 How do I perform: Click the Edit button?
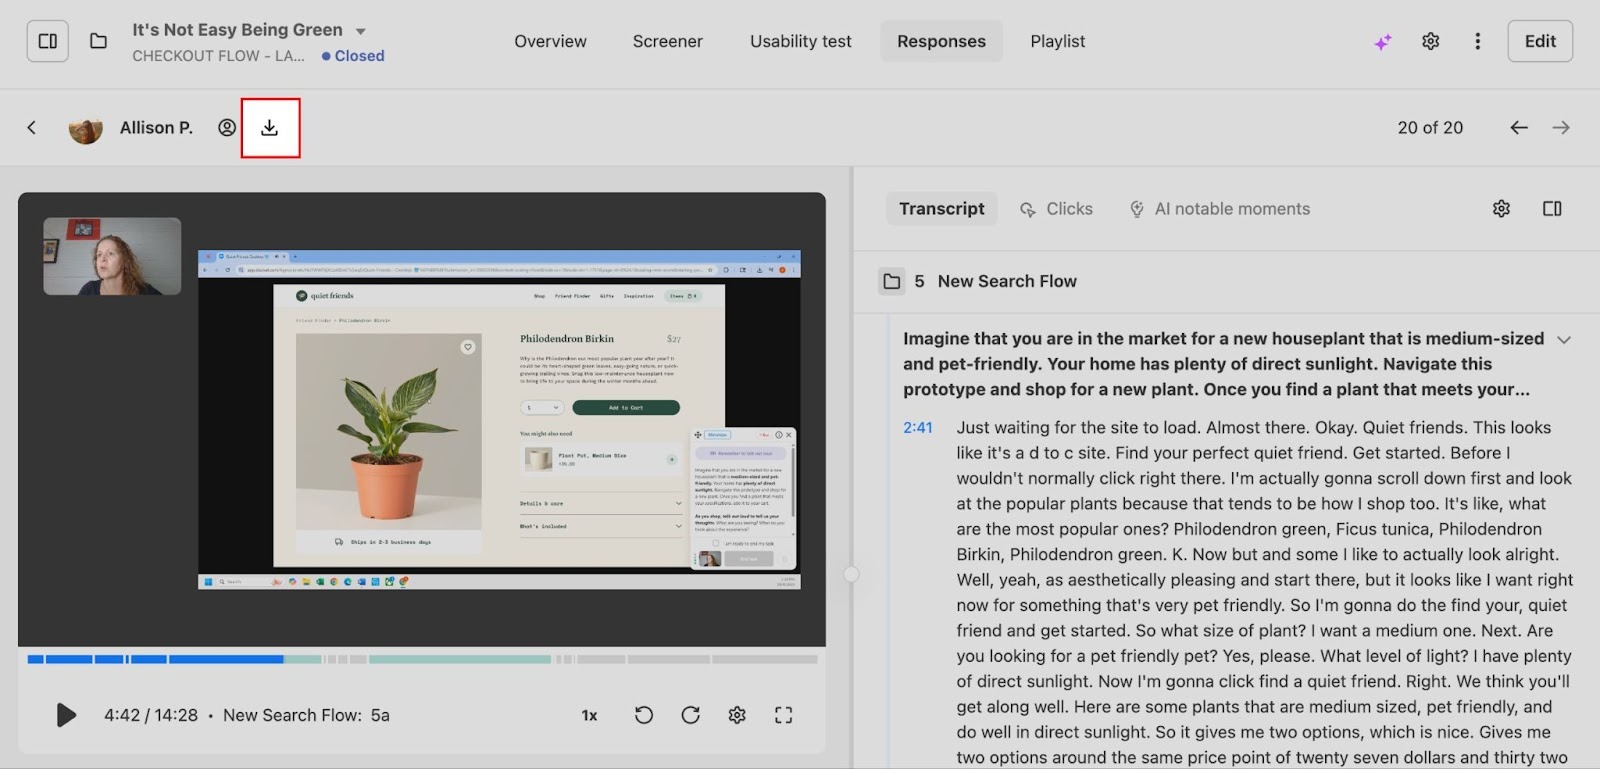click(1539, 41)
